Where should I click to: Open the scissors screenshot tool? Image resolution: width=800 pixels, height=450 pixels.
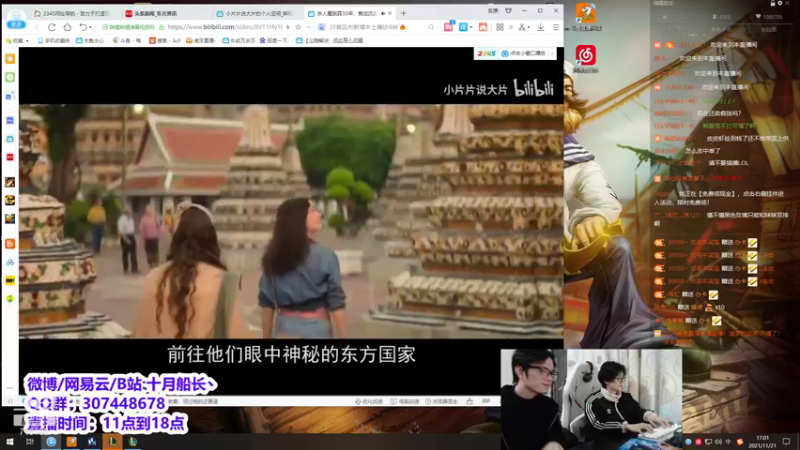click(521, 27)
